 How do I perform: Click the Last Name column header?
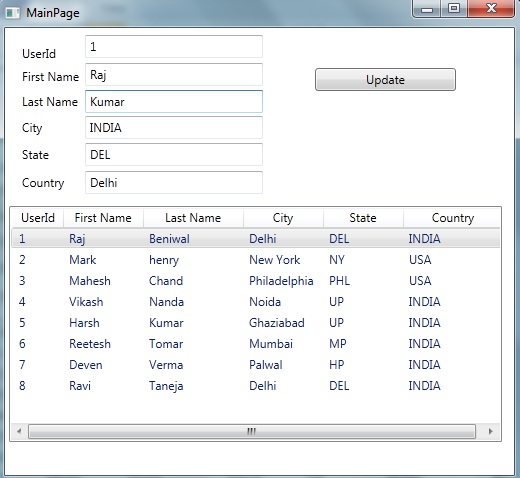193,218
